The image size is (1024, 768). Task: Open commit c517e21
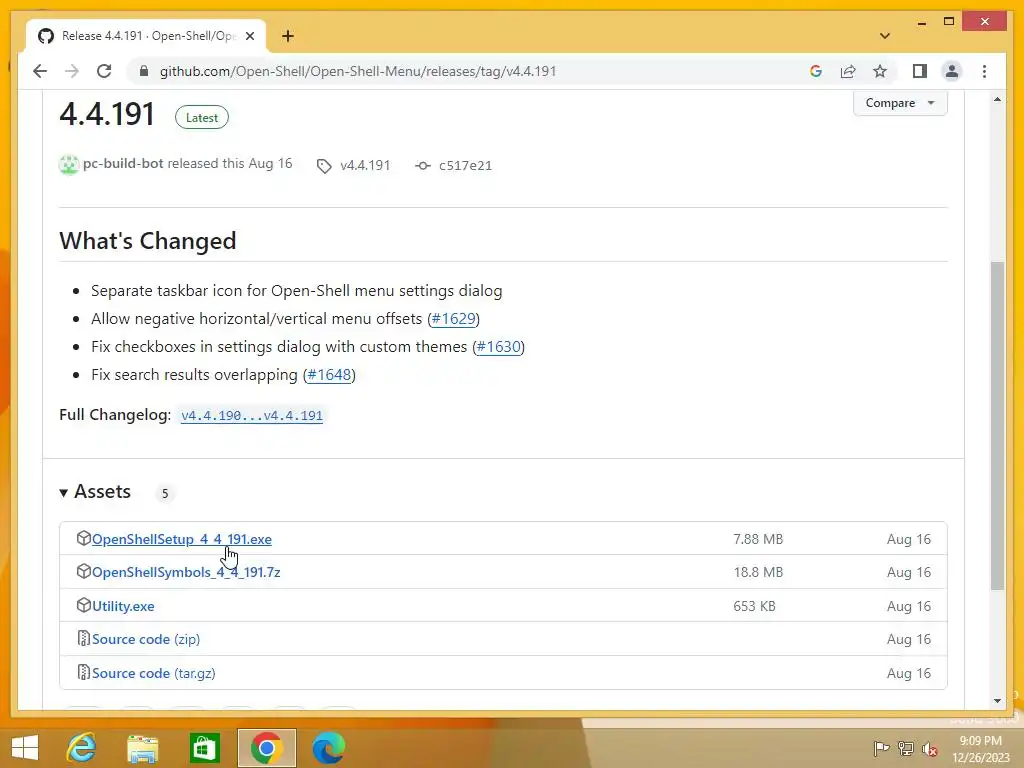click(x=465, y=166)
